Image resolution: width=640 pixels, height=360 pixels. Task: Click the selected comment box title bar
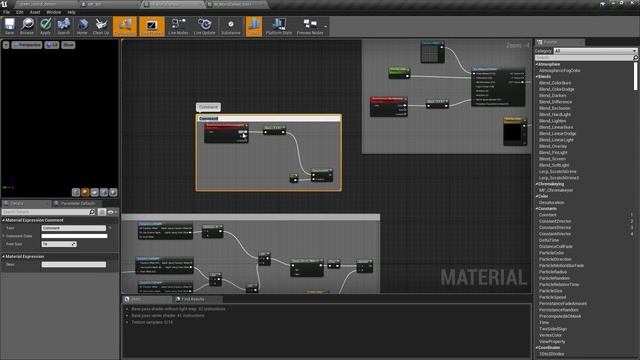[x=269, y=118]
